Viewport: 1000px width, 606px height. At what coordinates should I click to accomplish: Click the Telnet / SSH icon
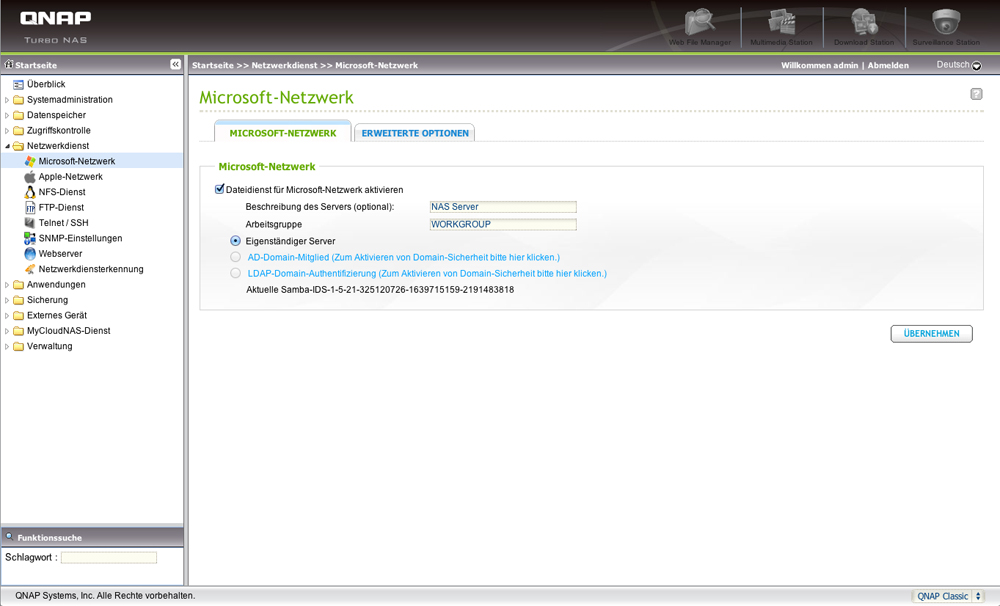tap(30, 223)
